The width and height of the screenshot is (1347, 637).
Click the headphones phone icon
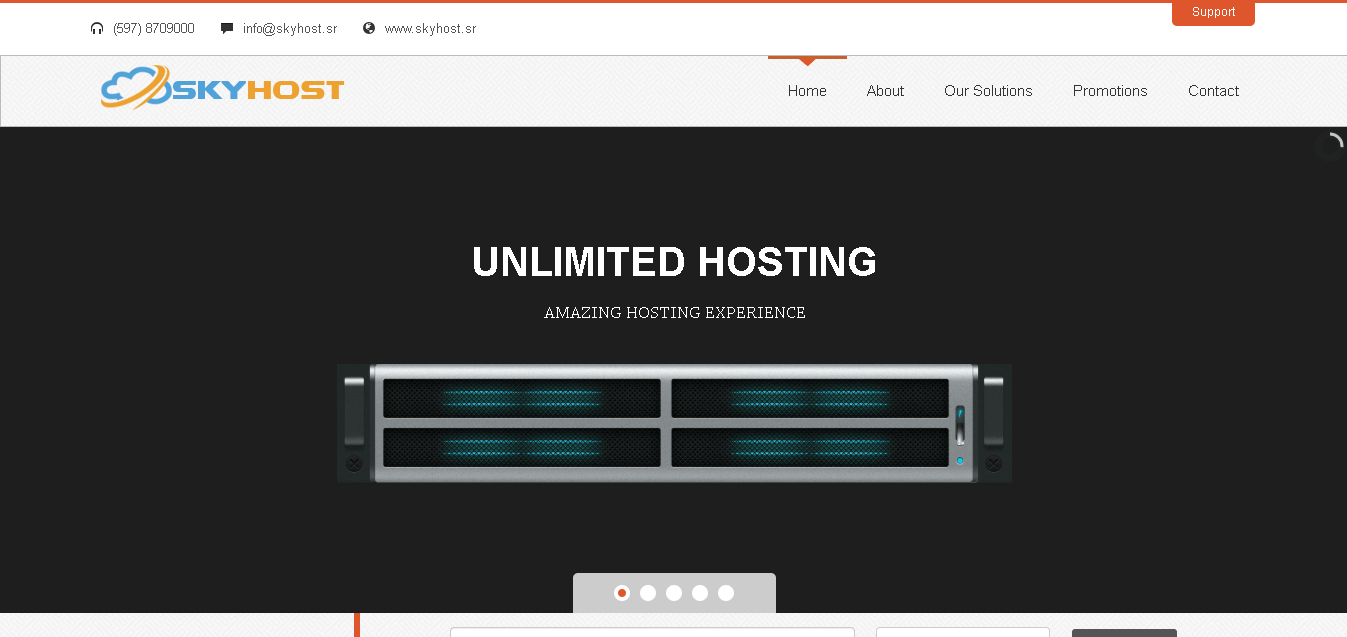pos(97,29)
